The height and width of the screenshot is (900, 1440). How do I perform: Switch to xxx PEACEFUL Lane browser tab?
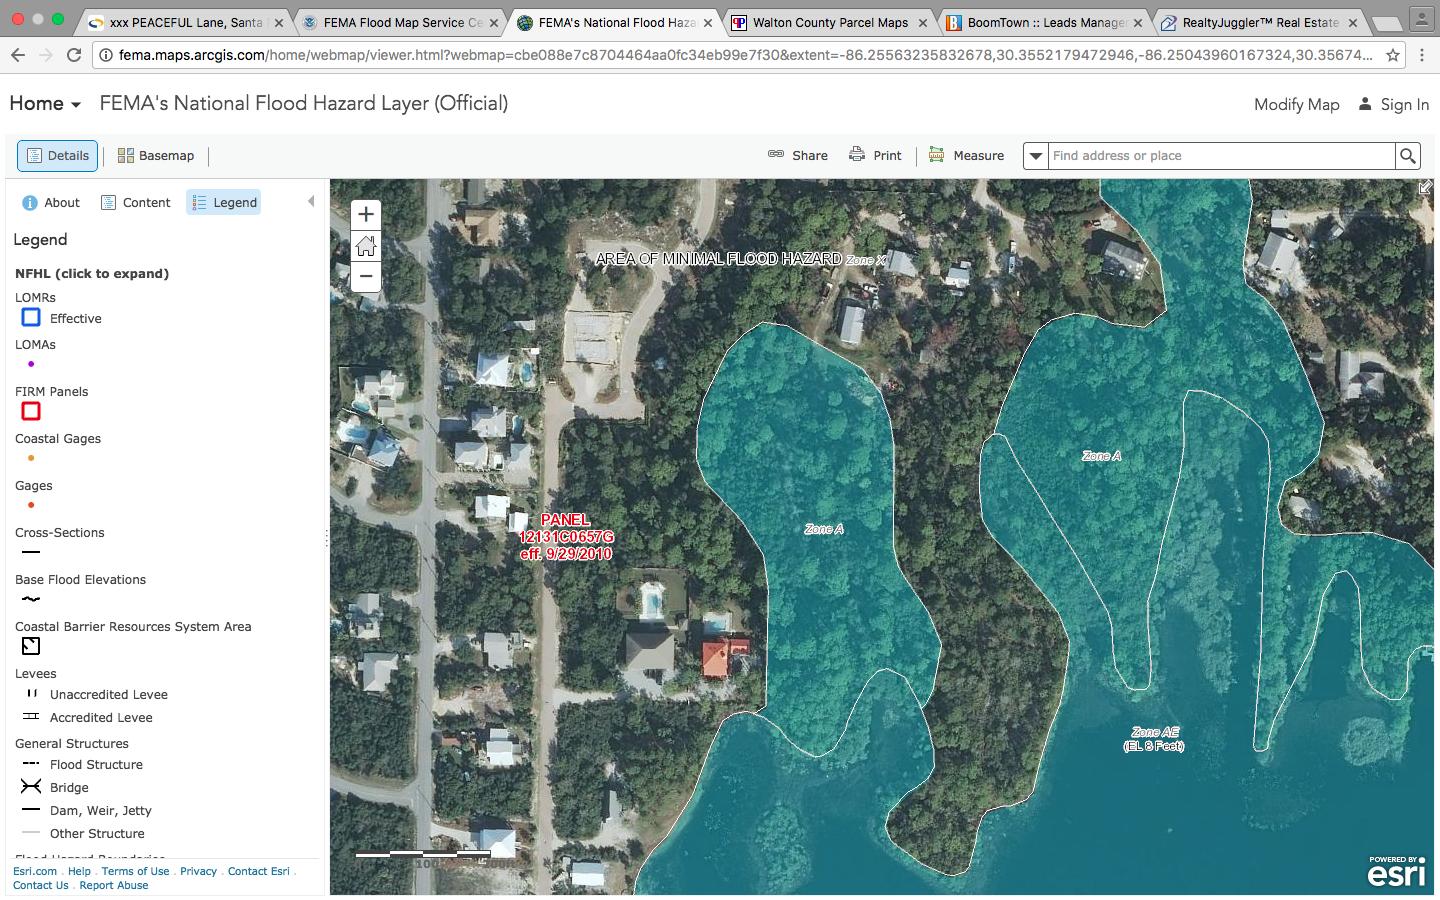point(186,22)
